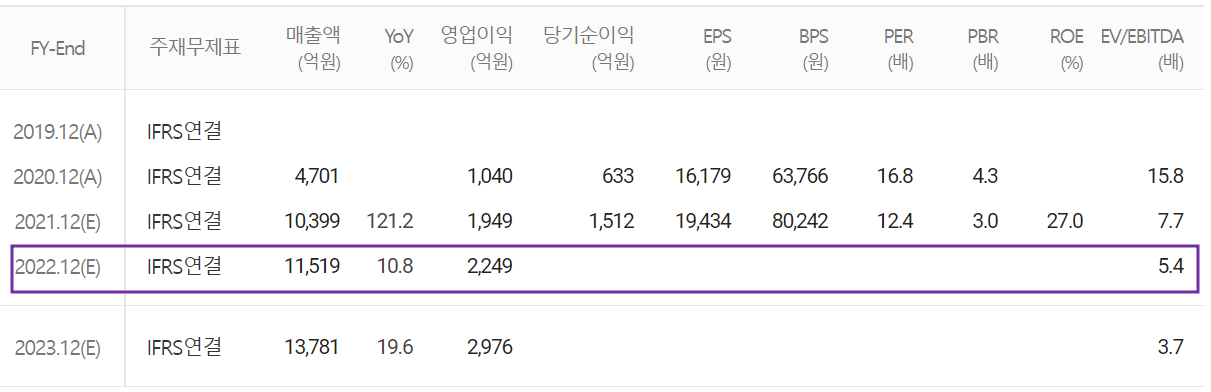Screen dimensions: 1211x392
Task: Click the PER value 12.4
Action: [895, 221]
